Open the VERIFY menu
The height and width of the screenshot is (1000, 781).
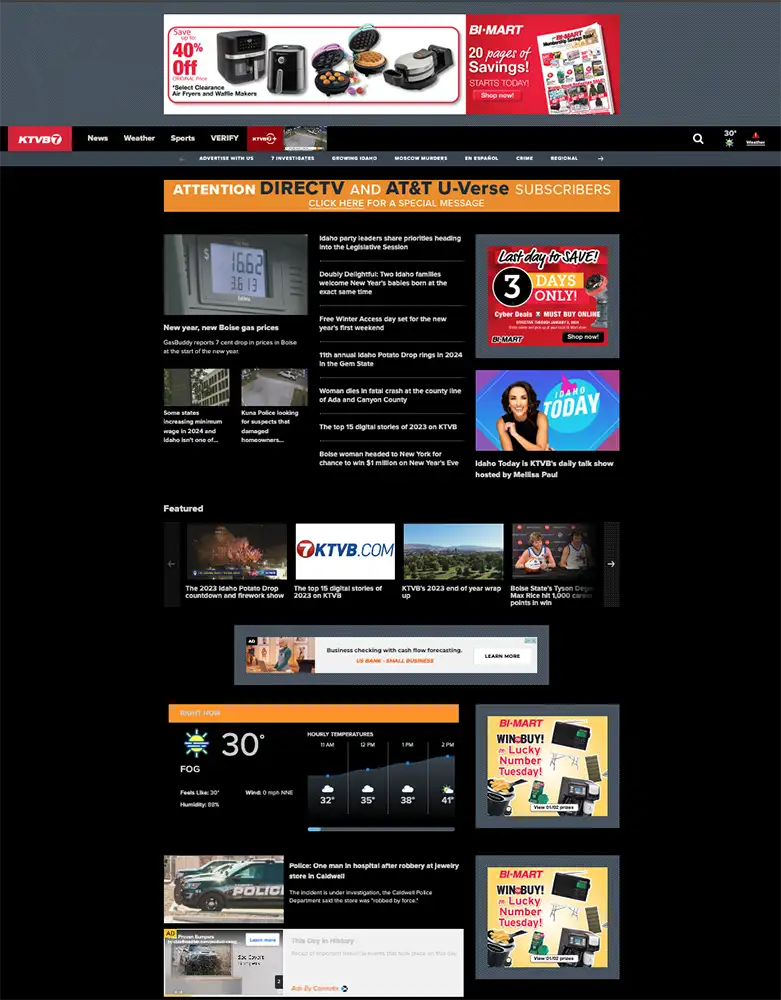coord(224,138)
